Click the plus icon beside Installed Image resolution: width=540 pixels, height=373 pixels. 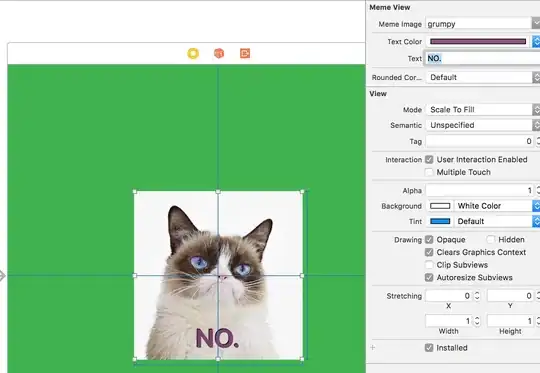coord(373,348)
